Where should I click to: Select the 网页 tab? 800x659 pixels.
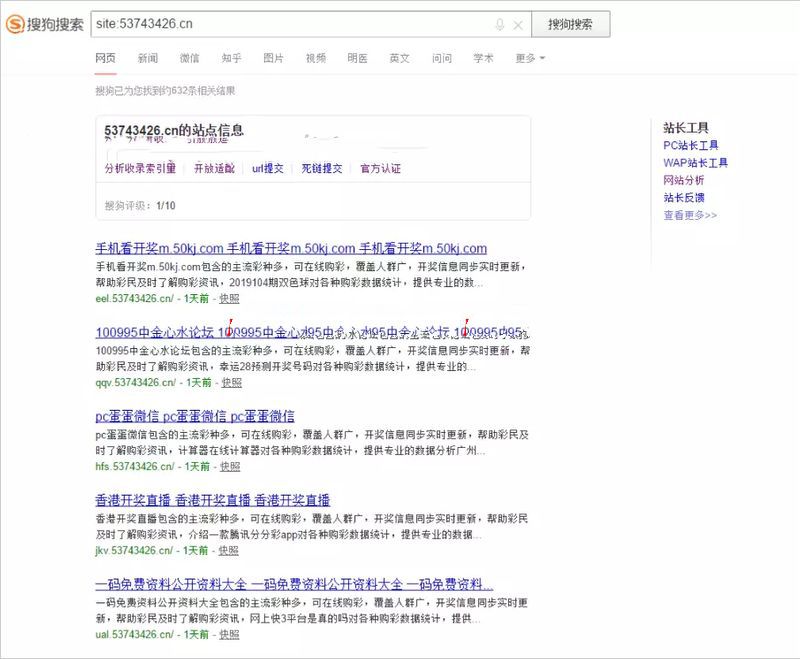106,58
